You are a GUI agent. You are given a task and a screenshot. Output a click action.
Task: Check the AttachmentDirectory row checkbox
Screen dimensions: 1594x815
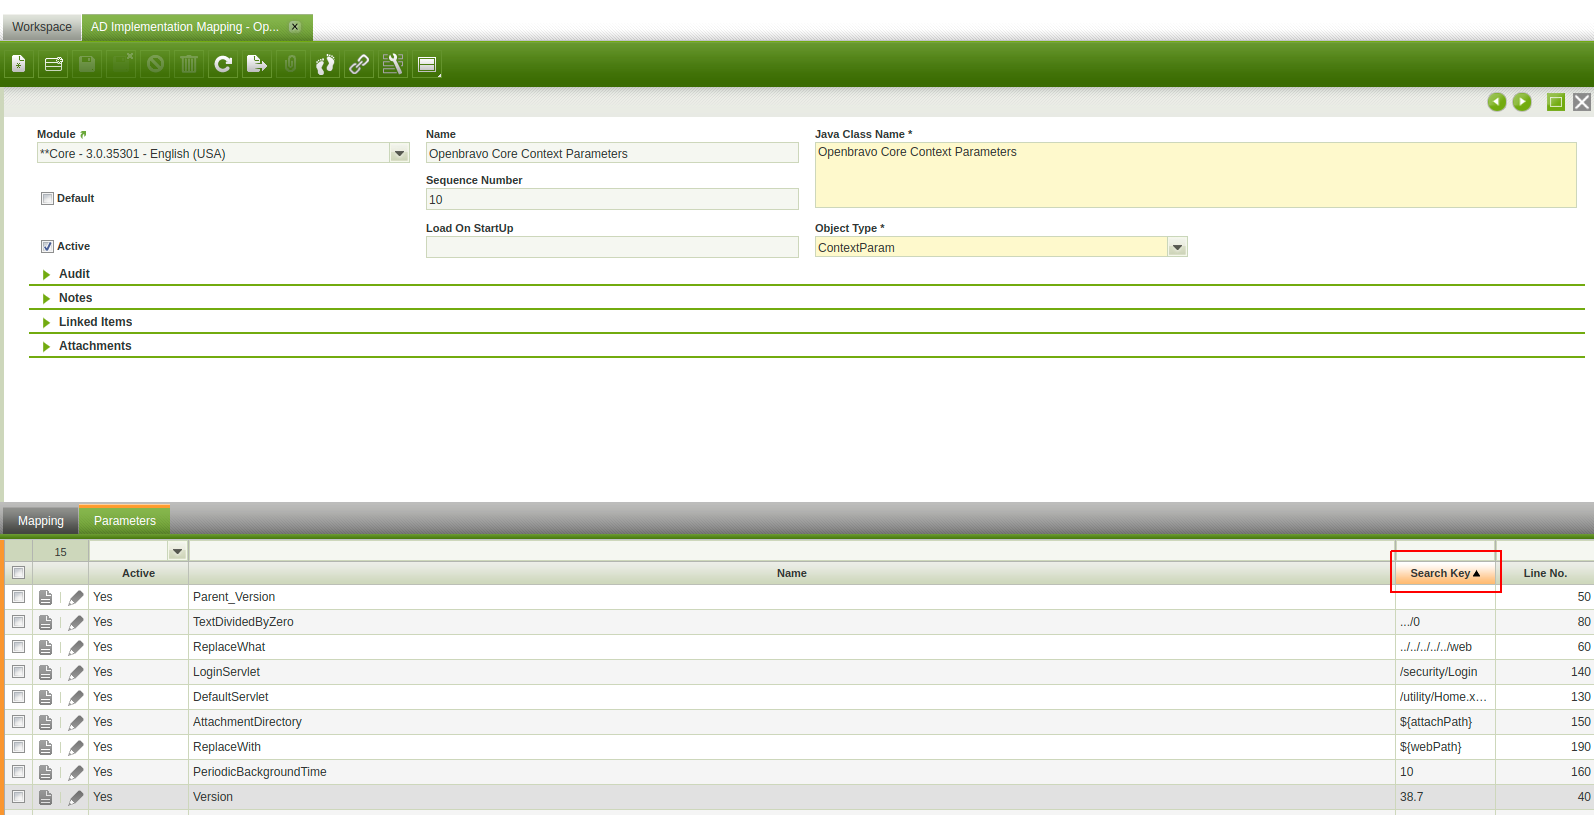click(18, 722)
